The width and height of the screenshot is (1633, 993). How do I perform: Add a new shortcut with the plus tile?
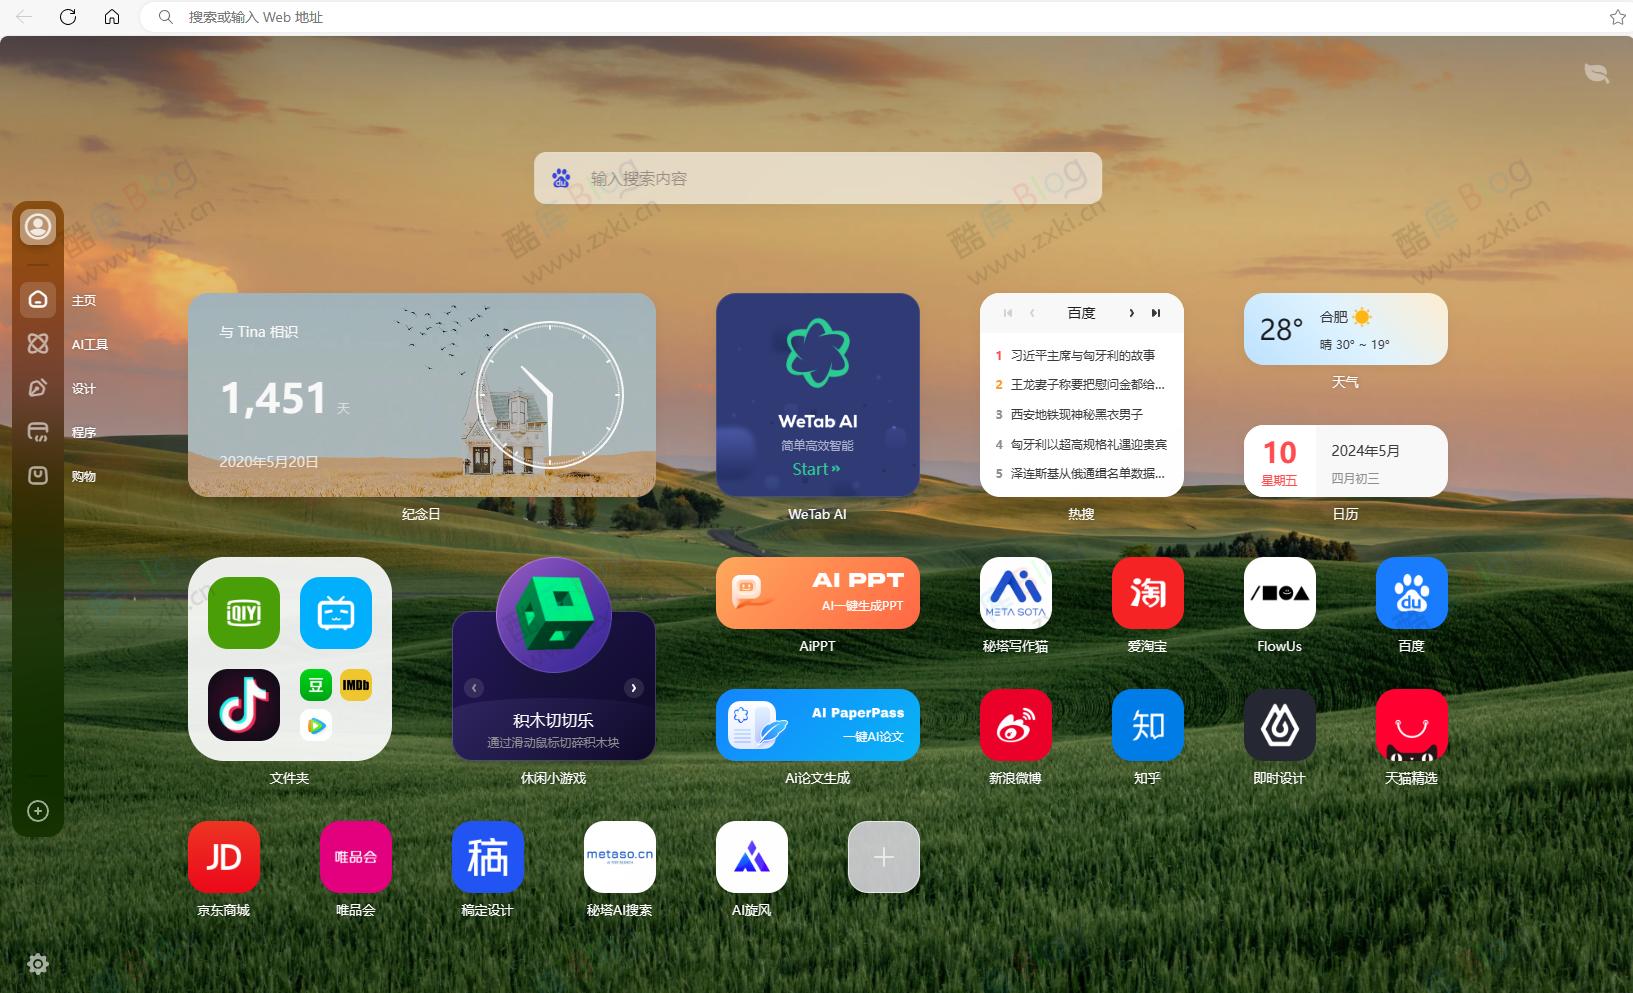coord(883,857)
